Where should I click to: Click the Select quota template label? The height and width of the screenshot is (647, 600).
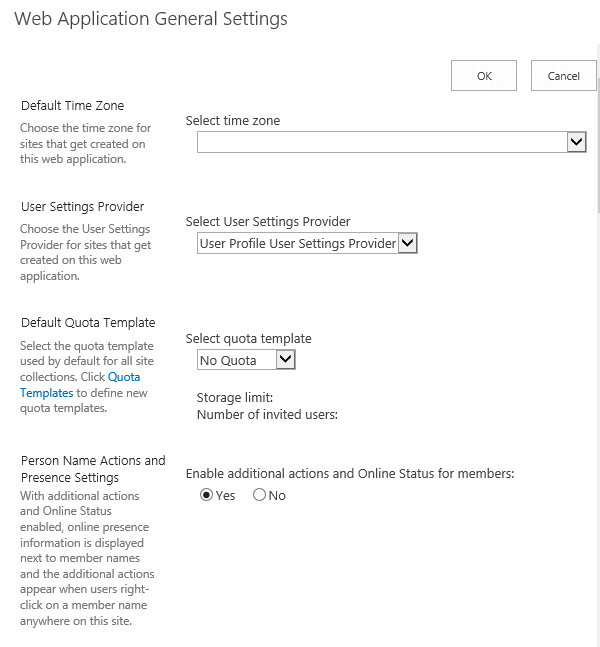tap(249, 338)
